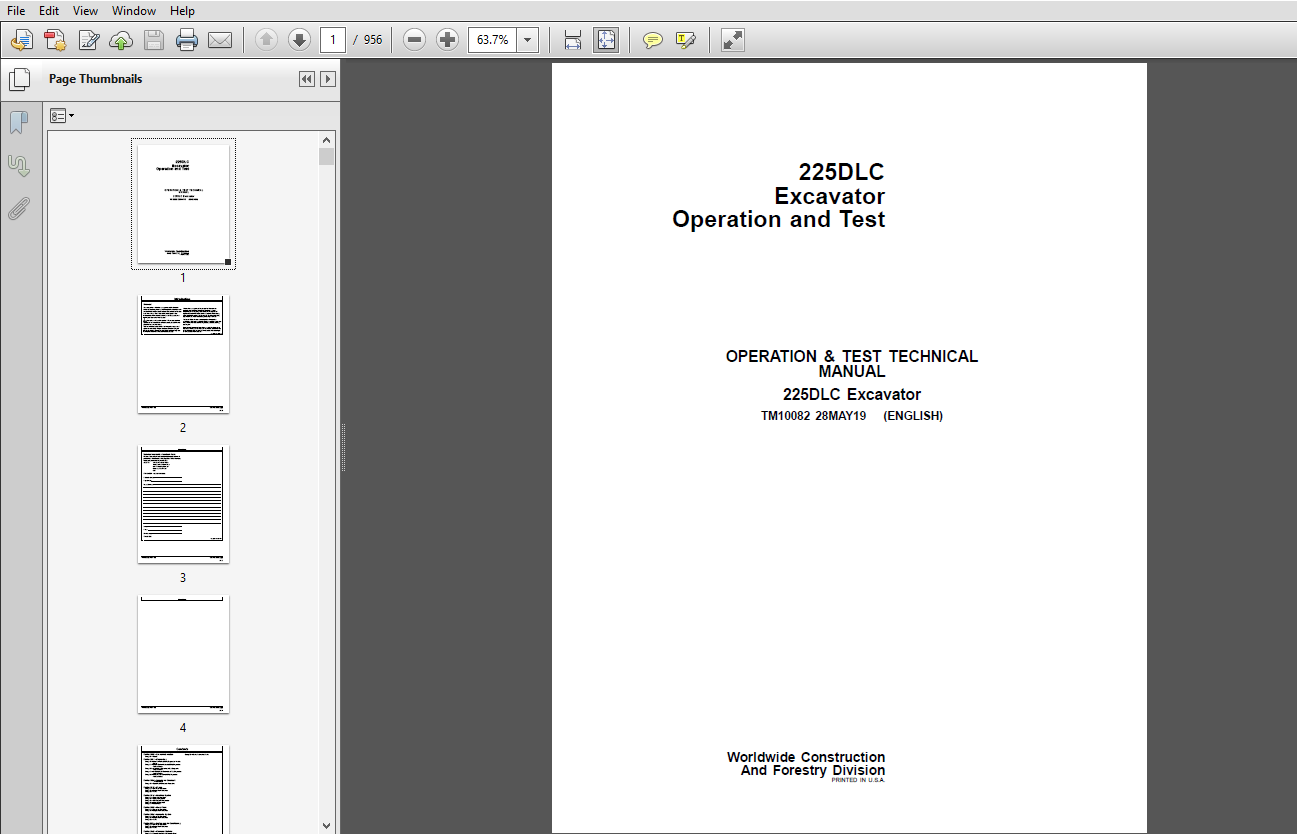The width and height of the screenshot is (1297, 834).
Task: Zoom out with the minus button
Action: (x=415, y=40)
